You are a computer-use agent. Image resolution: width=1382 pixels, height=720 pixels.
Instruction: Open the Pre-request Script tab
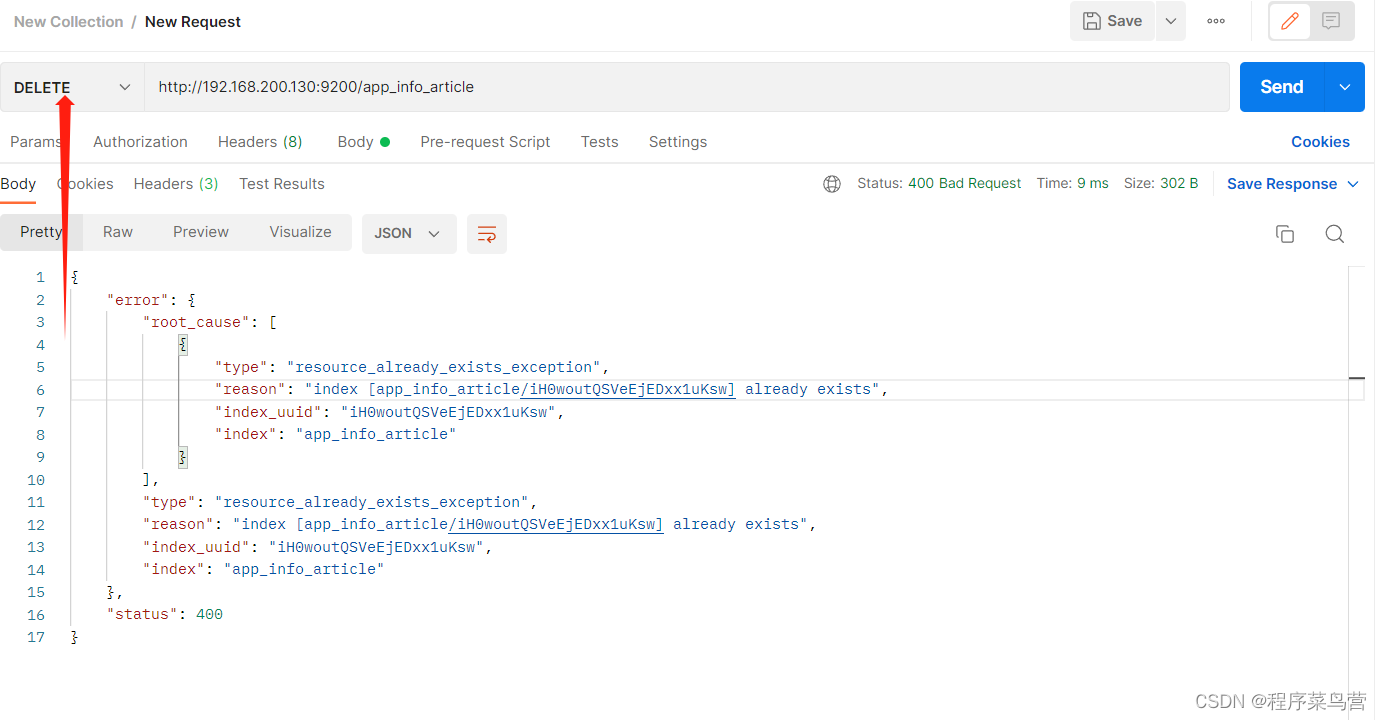pos(485,142)
